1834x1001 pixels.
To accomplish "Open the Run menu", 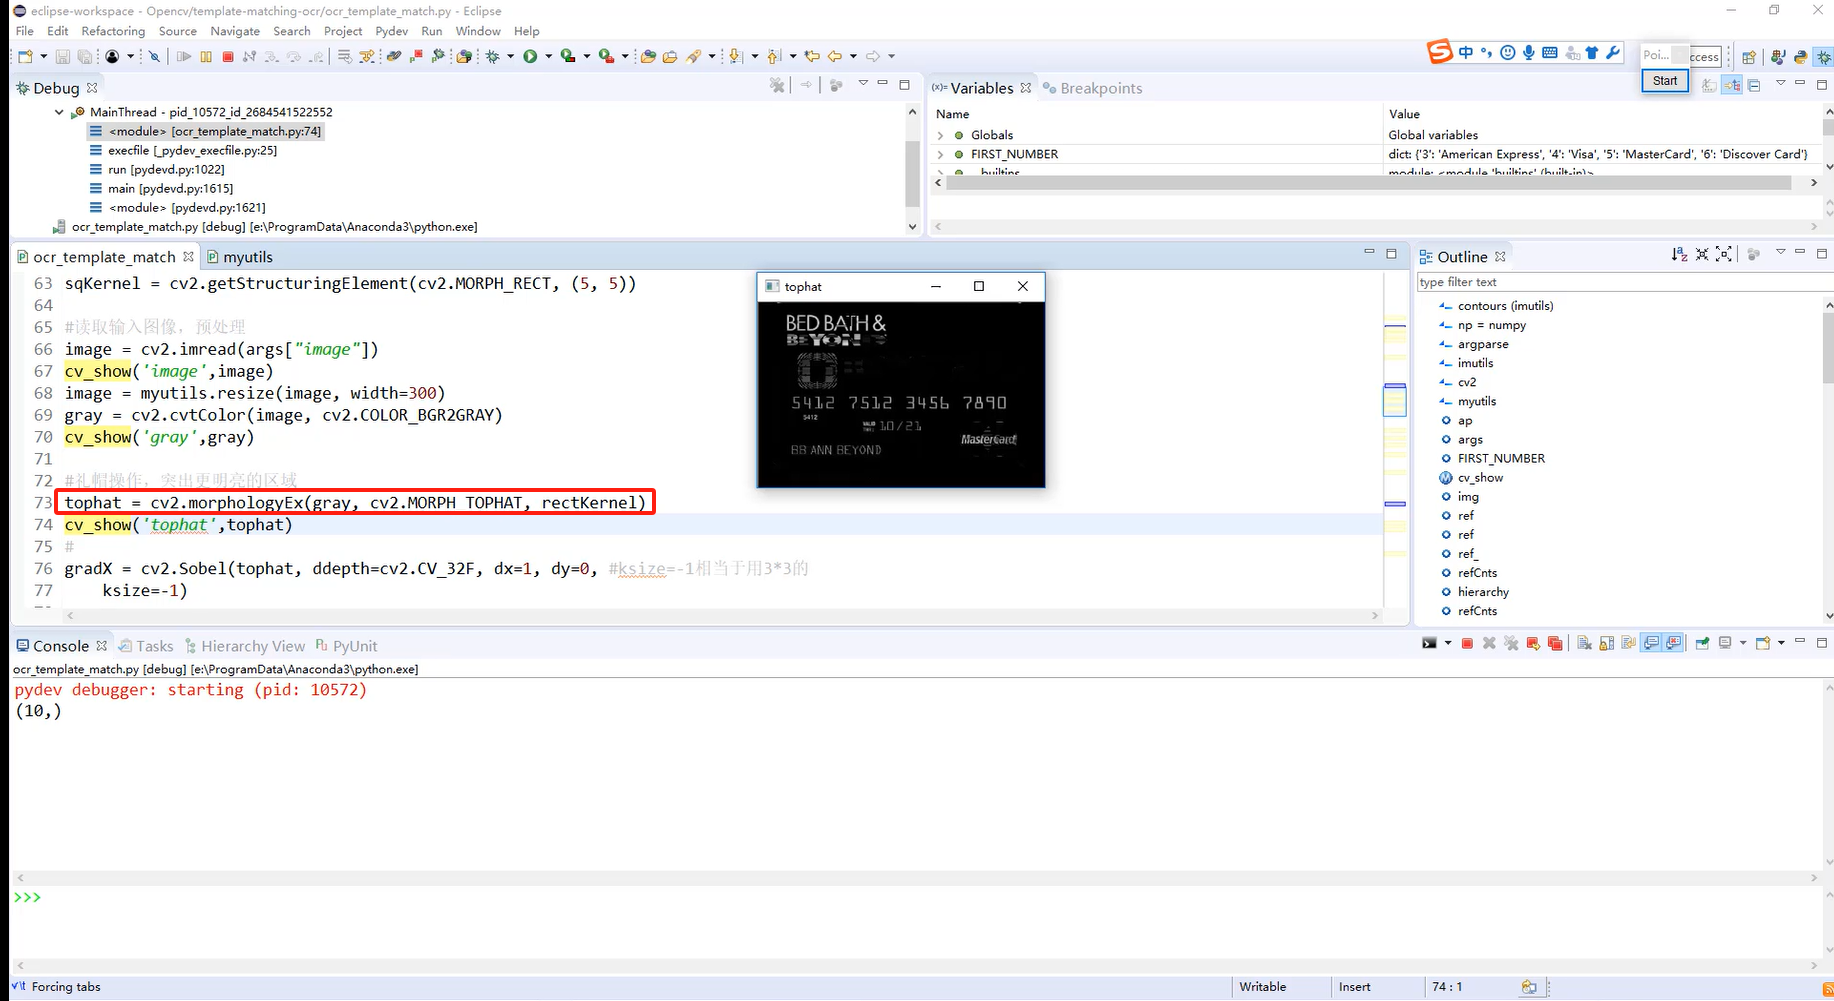I will click(x=431, y=31).
